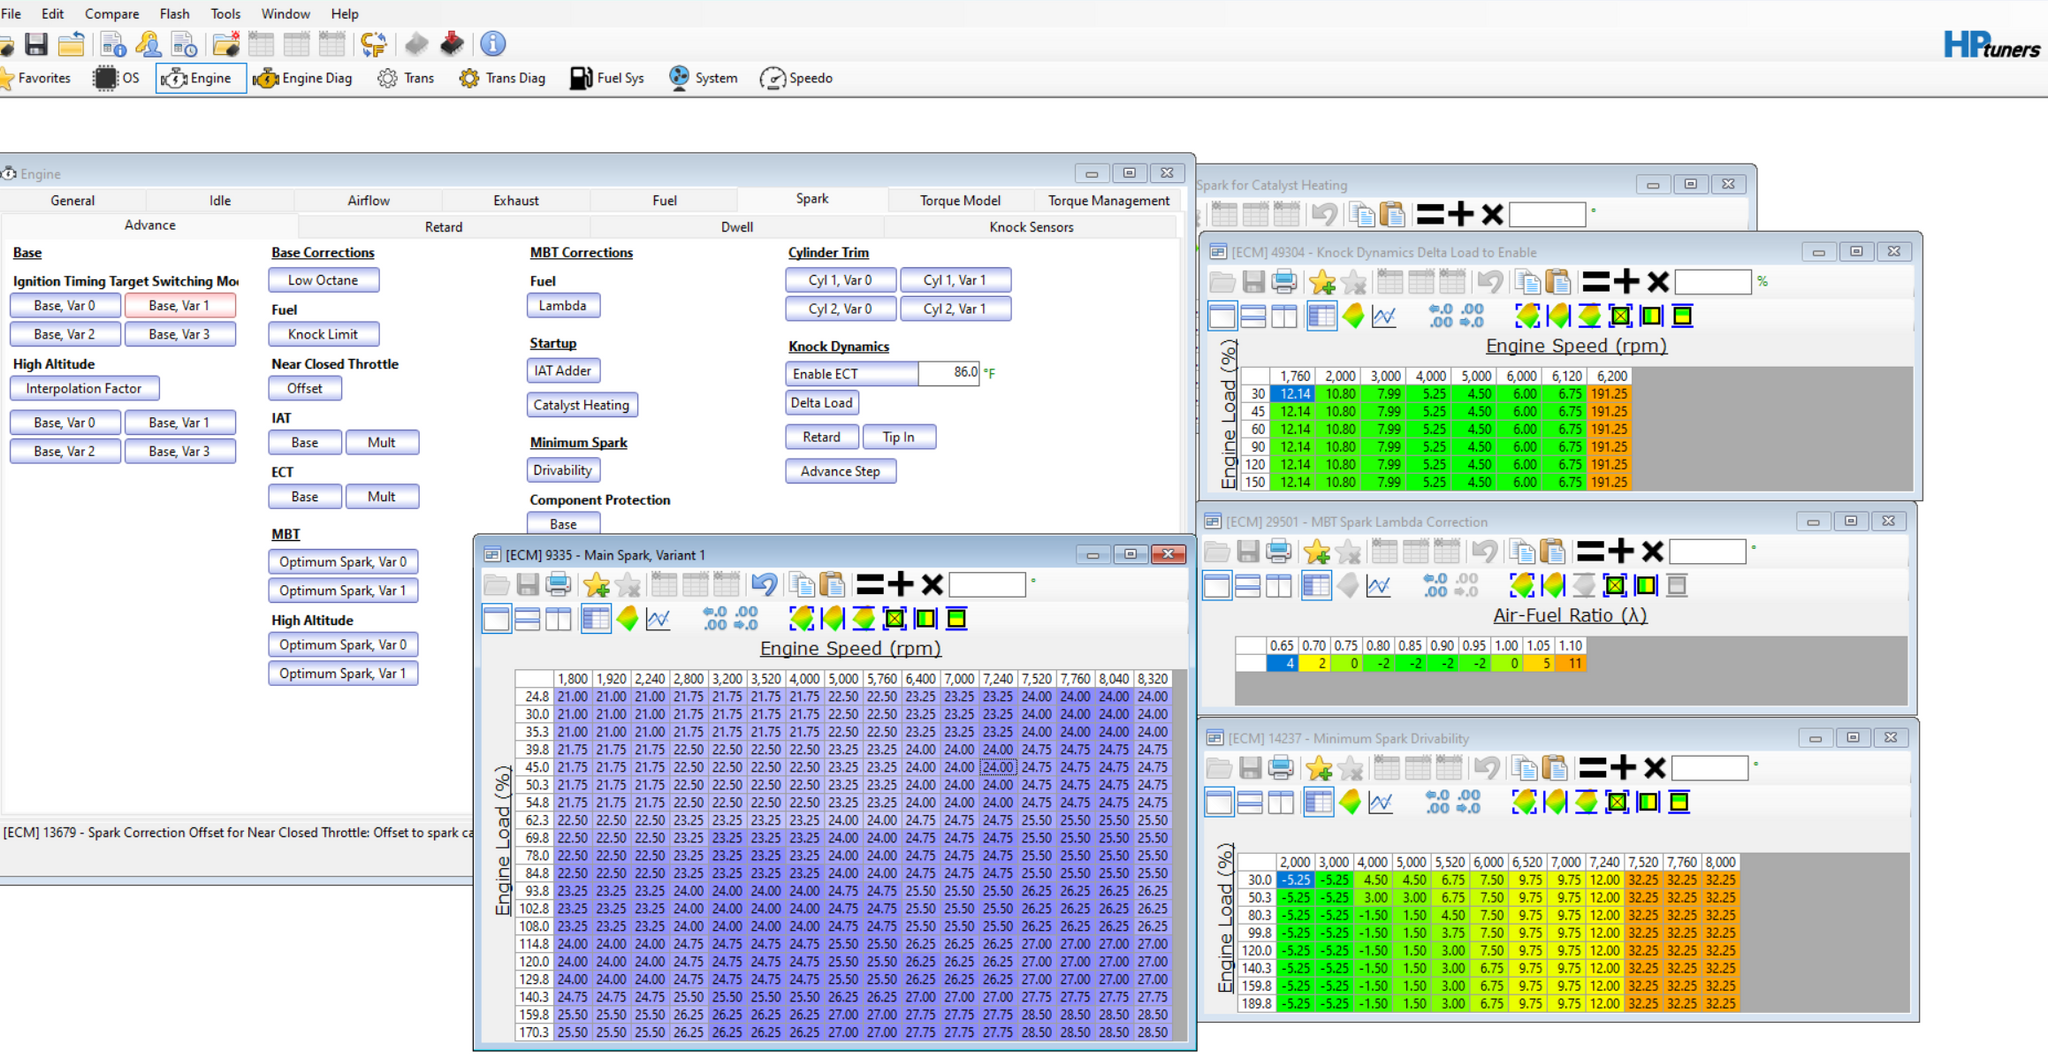Viewport: 2048px width, 1059px height.
Task: Click Undo arrow in Main Spark window
Action: pyautogui.click(x=764, y=584)
